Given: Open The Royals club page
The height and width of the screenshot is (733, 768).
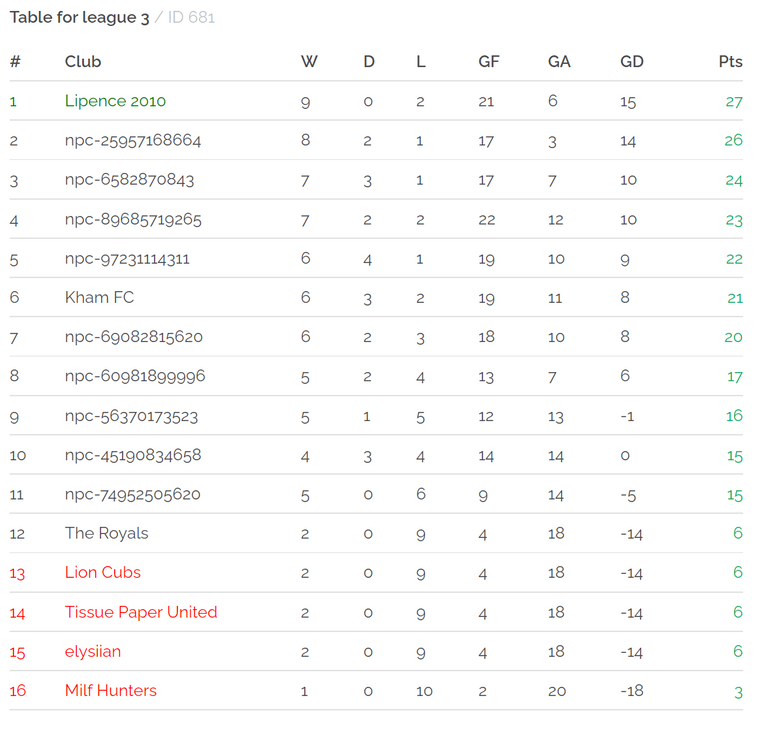Looking at the screenshot, I should click(x=106, y=533).
